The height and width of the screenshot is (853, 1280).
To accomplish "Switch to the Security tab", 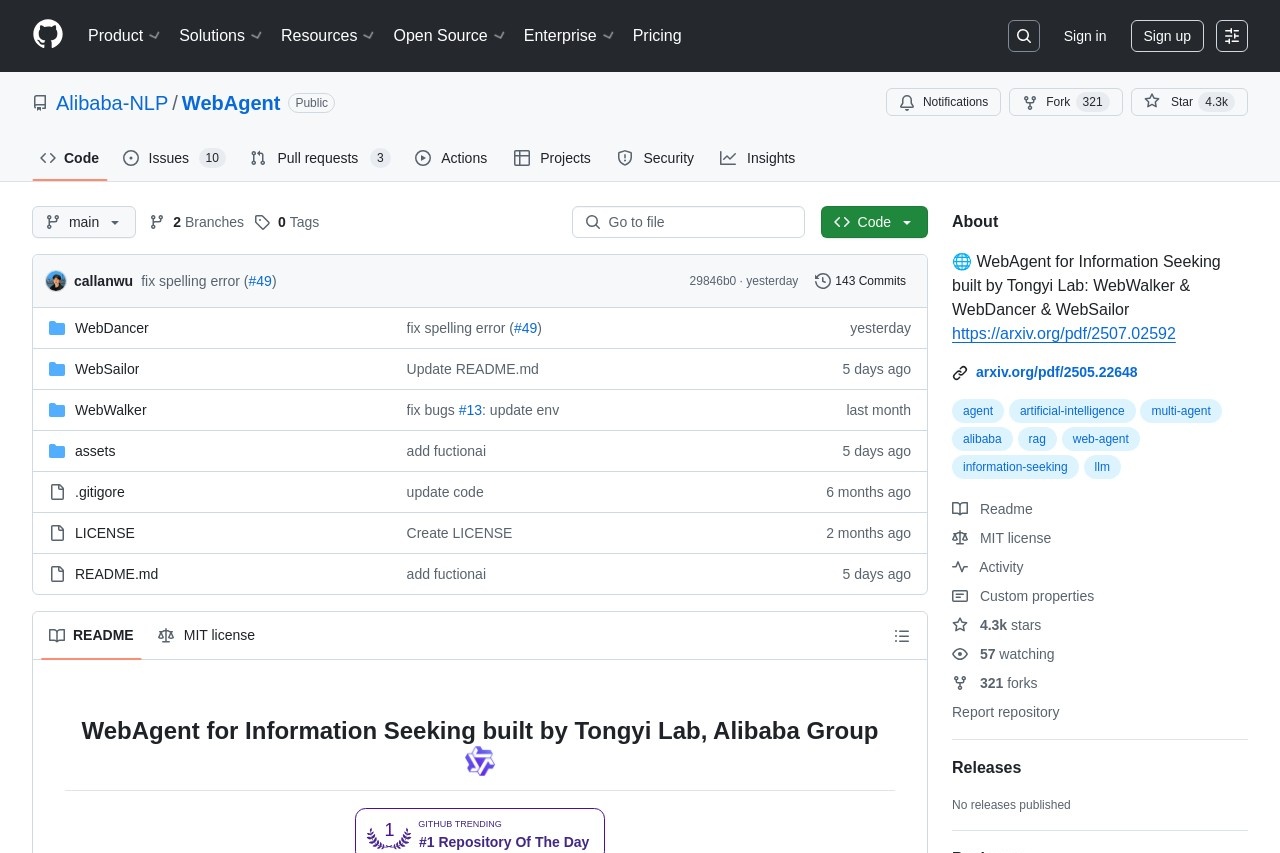I will [x=656, y=158].
